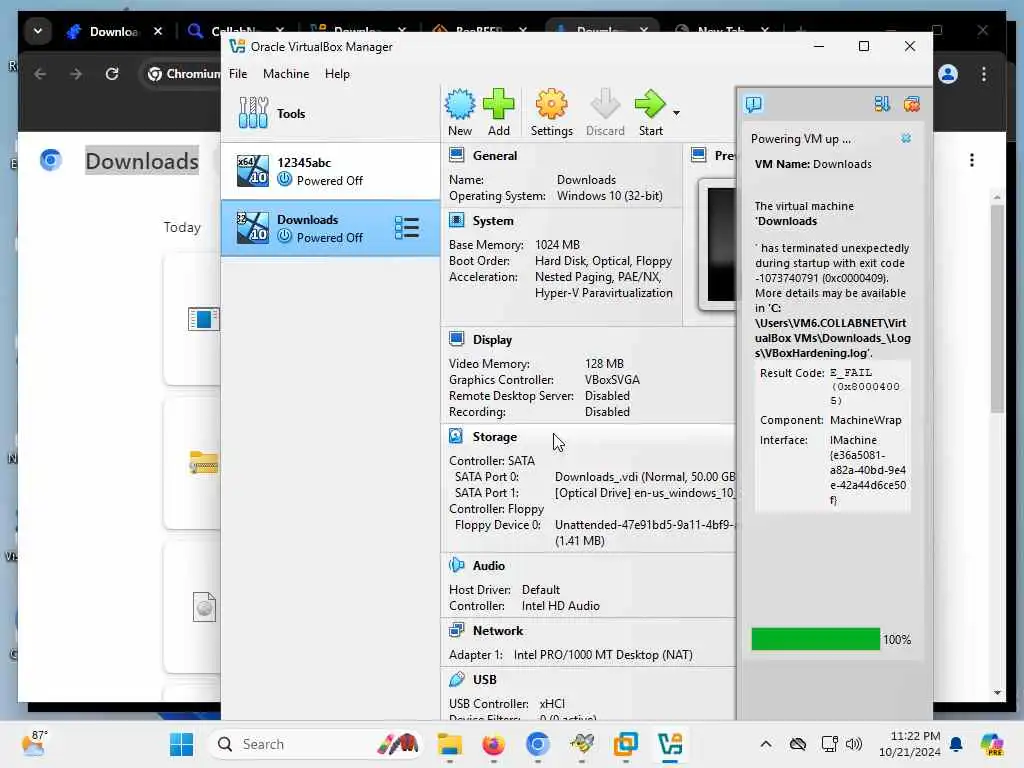Click the green 100% progress bar
This screenshot has height=768, width=1024.
815,639
